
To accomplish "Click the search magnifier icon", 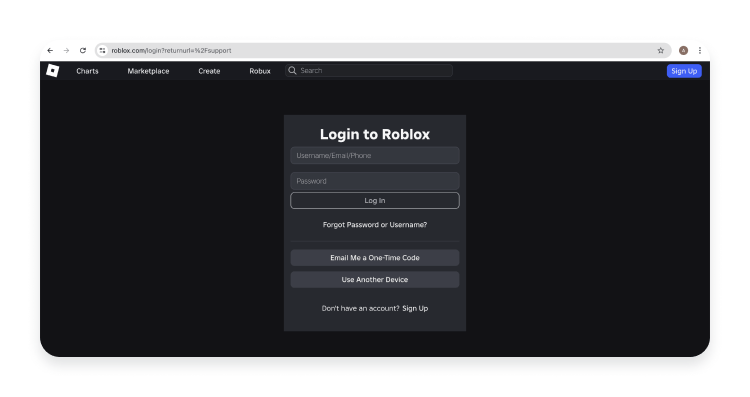I will pos(292,70).
